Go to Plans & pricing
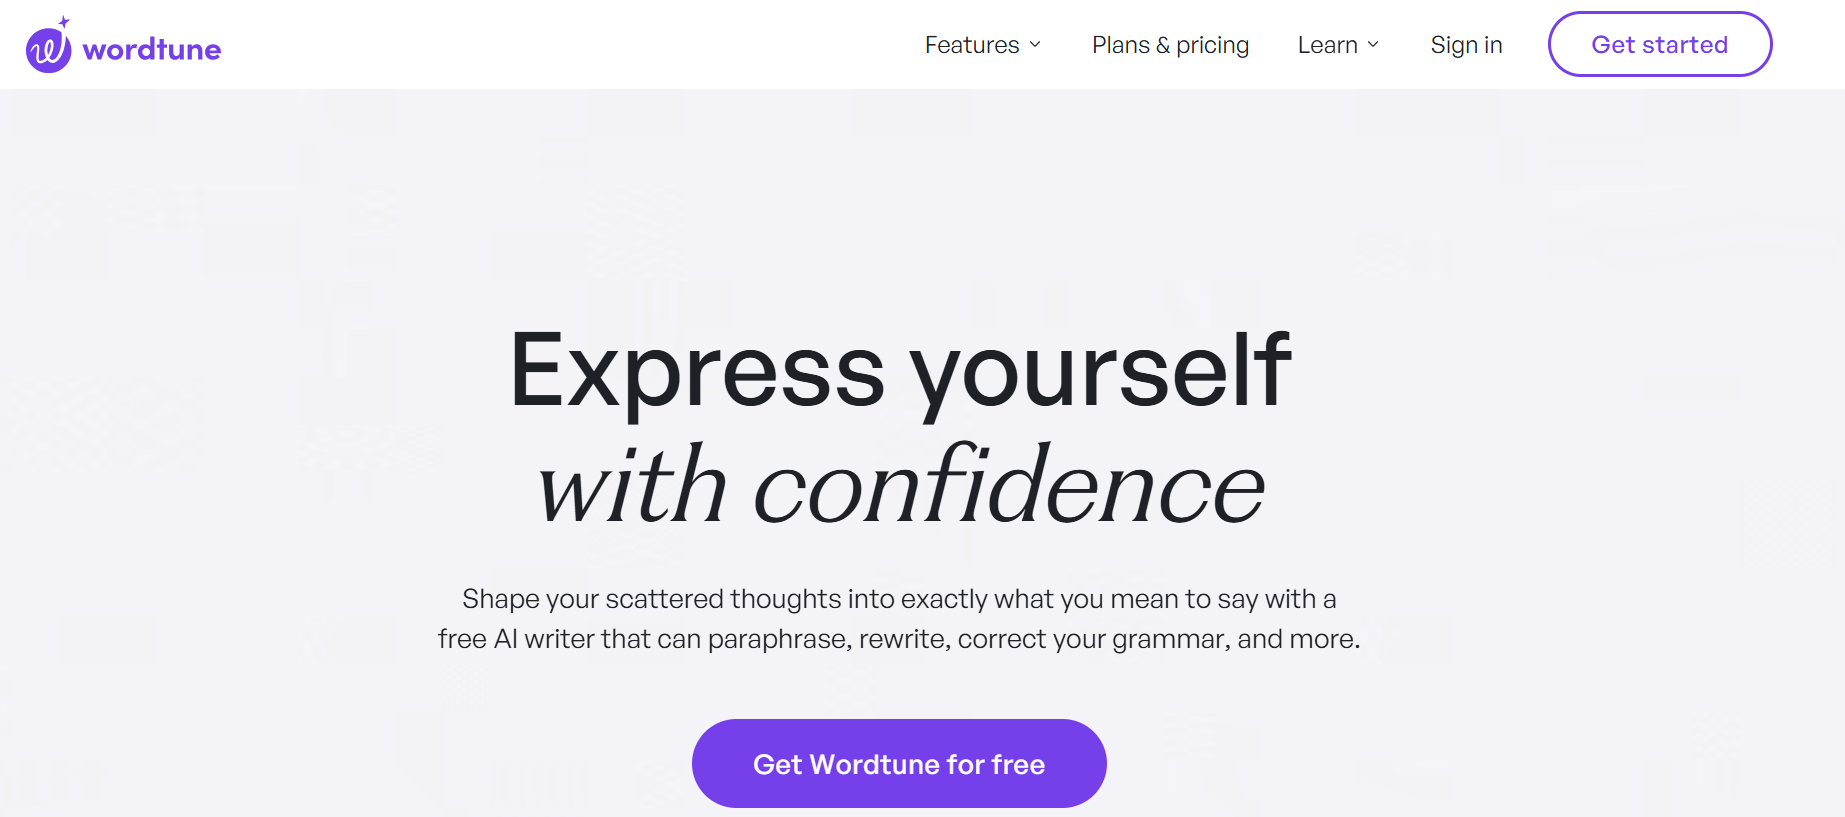Image resolution: width=1845 pixels, height=817 pixels. [x=1170, y=45]
